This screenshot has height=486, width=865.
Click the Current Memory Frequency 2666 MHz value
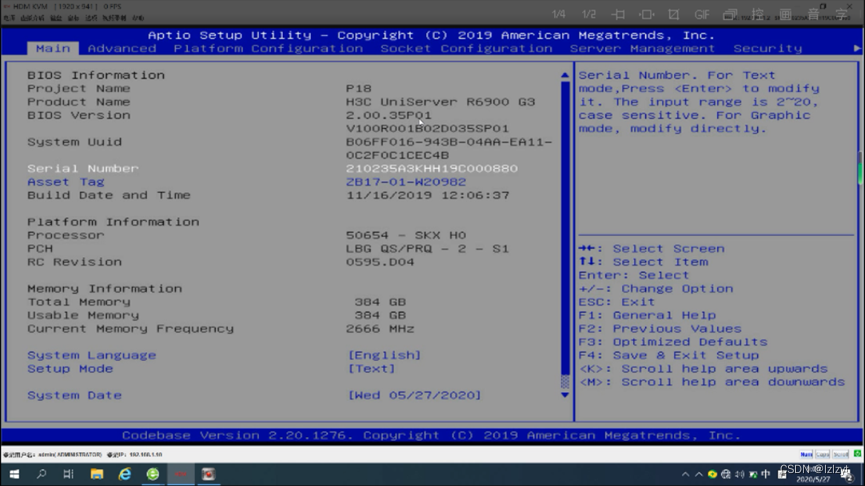click(380, 329)
